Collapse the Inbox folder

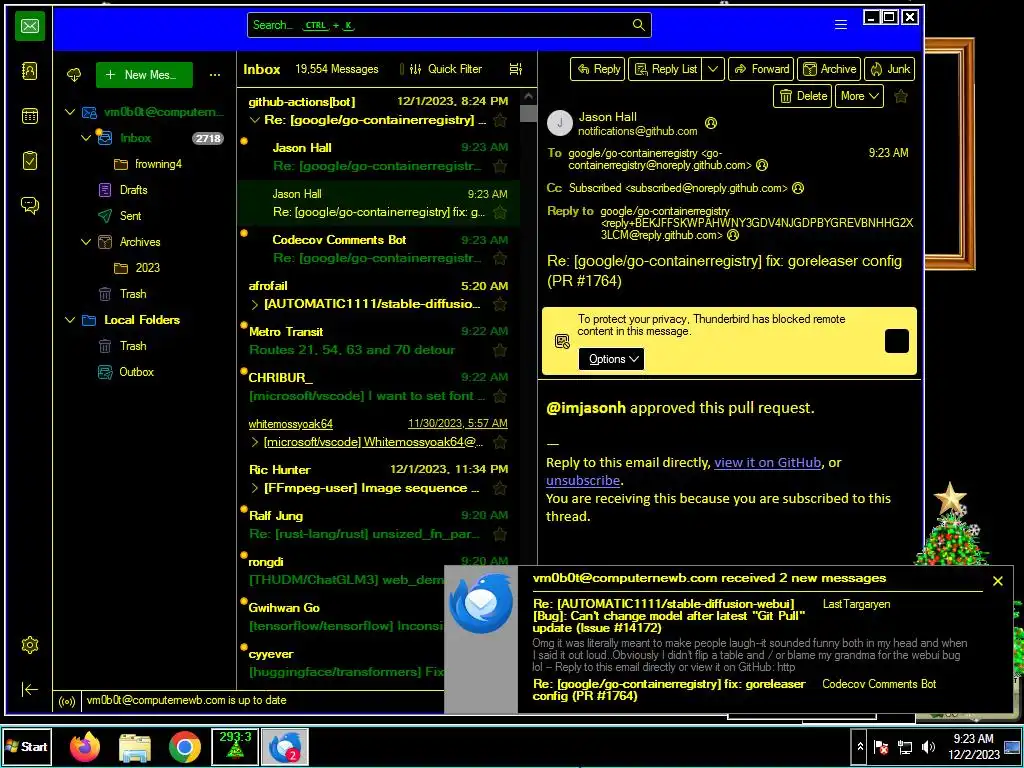[x=86, y=138]
